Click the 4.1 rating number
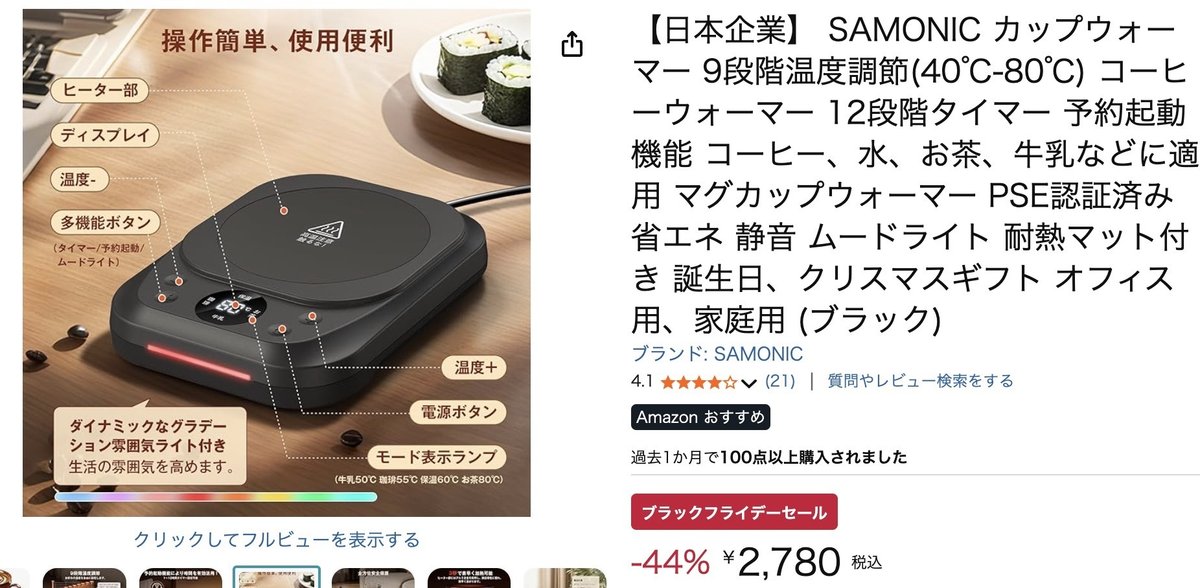The image size is (1200, 588). pyautogui.click(x=643, y=381)
